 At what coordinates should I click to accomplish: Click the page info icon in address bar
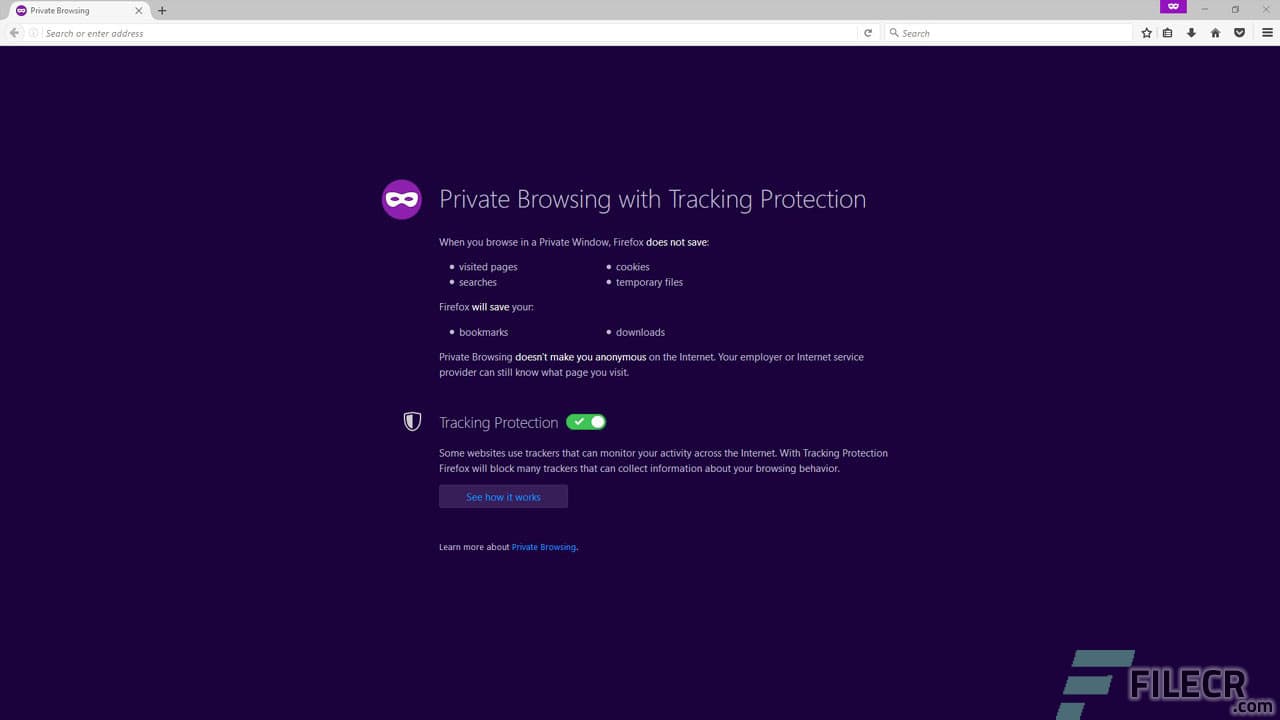(x=34, y=32)
